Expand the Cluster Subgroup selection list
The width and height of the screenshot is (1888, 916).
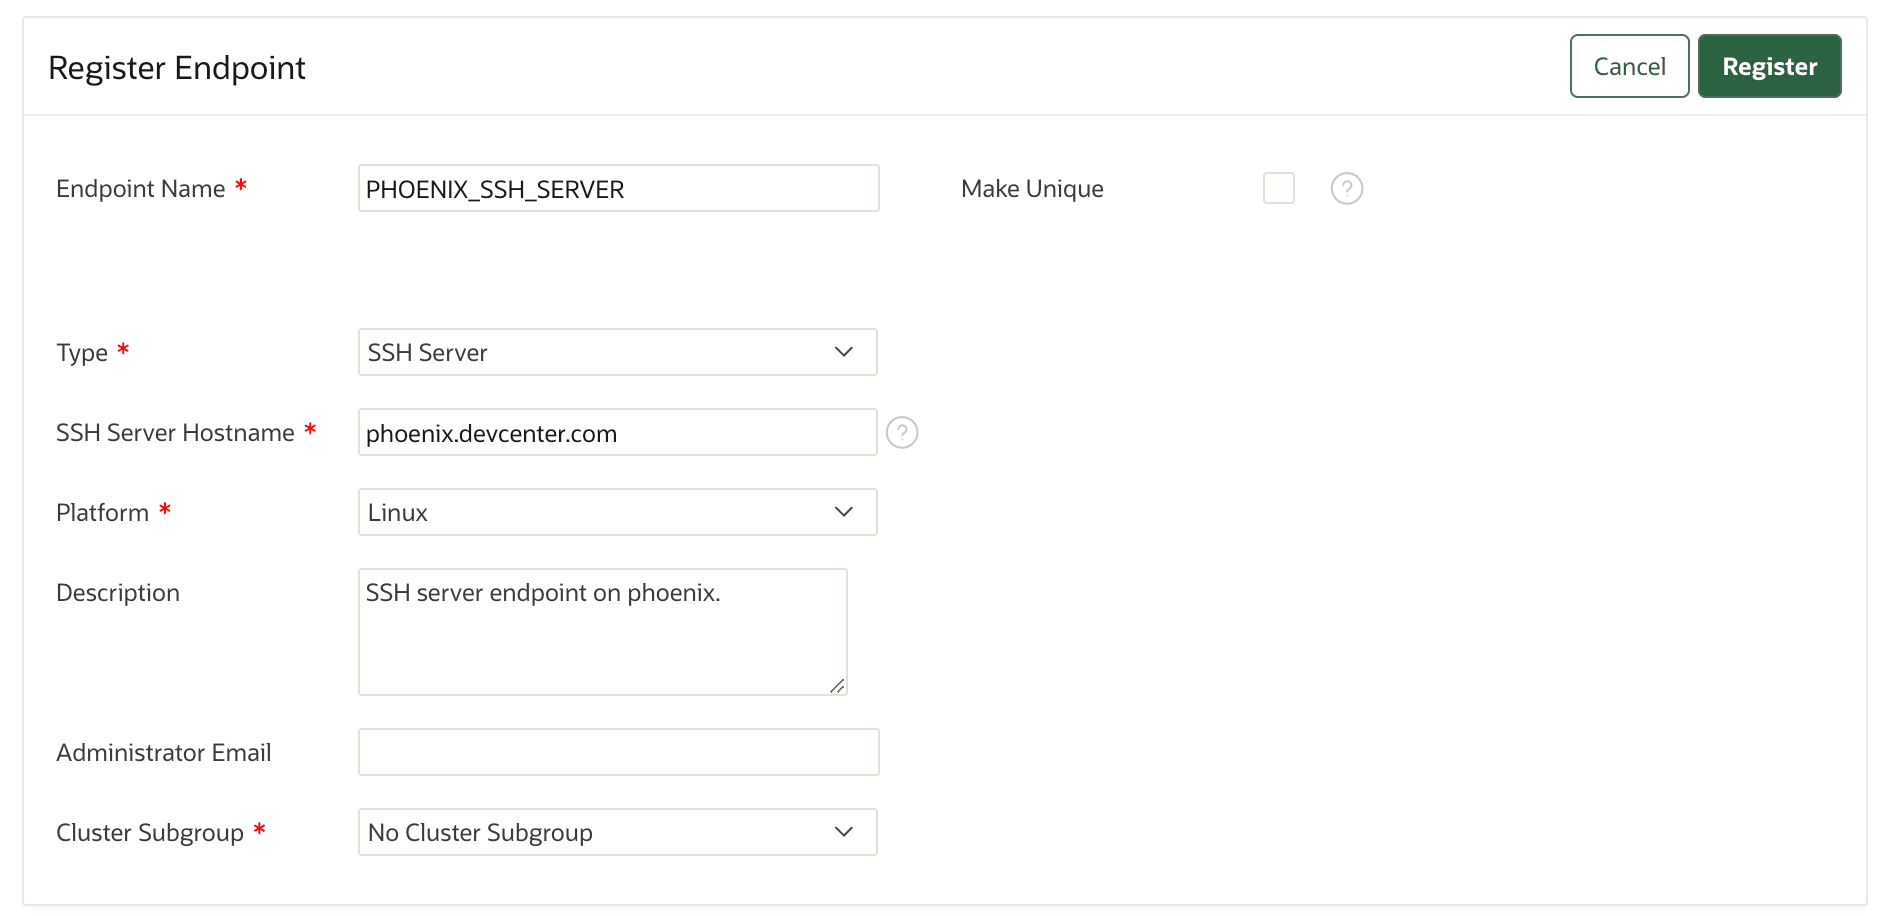pyautogui.click(x=617, y=831)
